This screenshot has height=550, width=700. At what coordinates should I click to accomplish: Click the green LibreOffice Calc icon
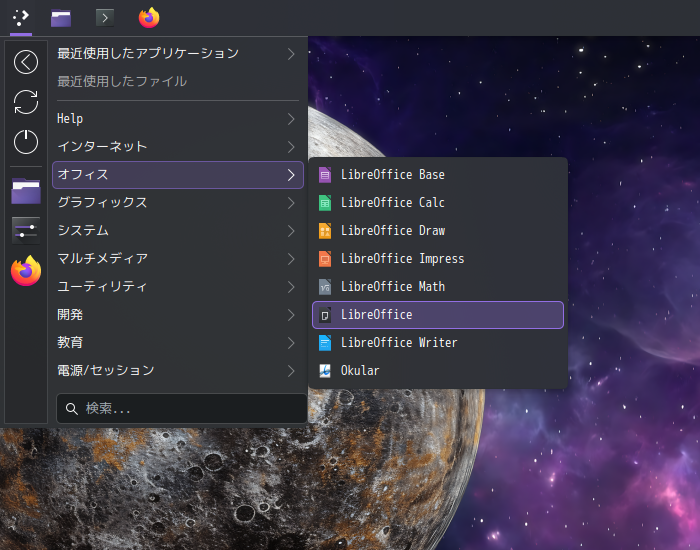[x=325, y=203]
